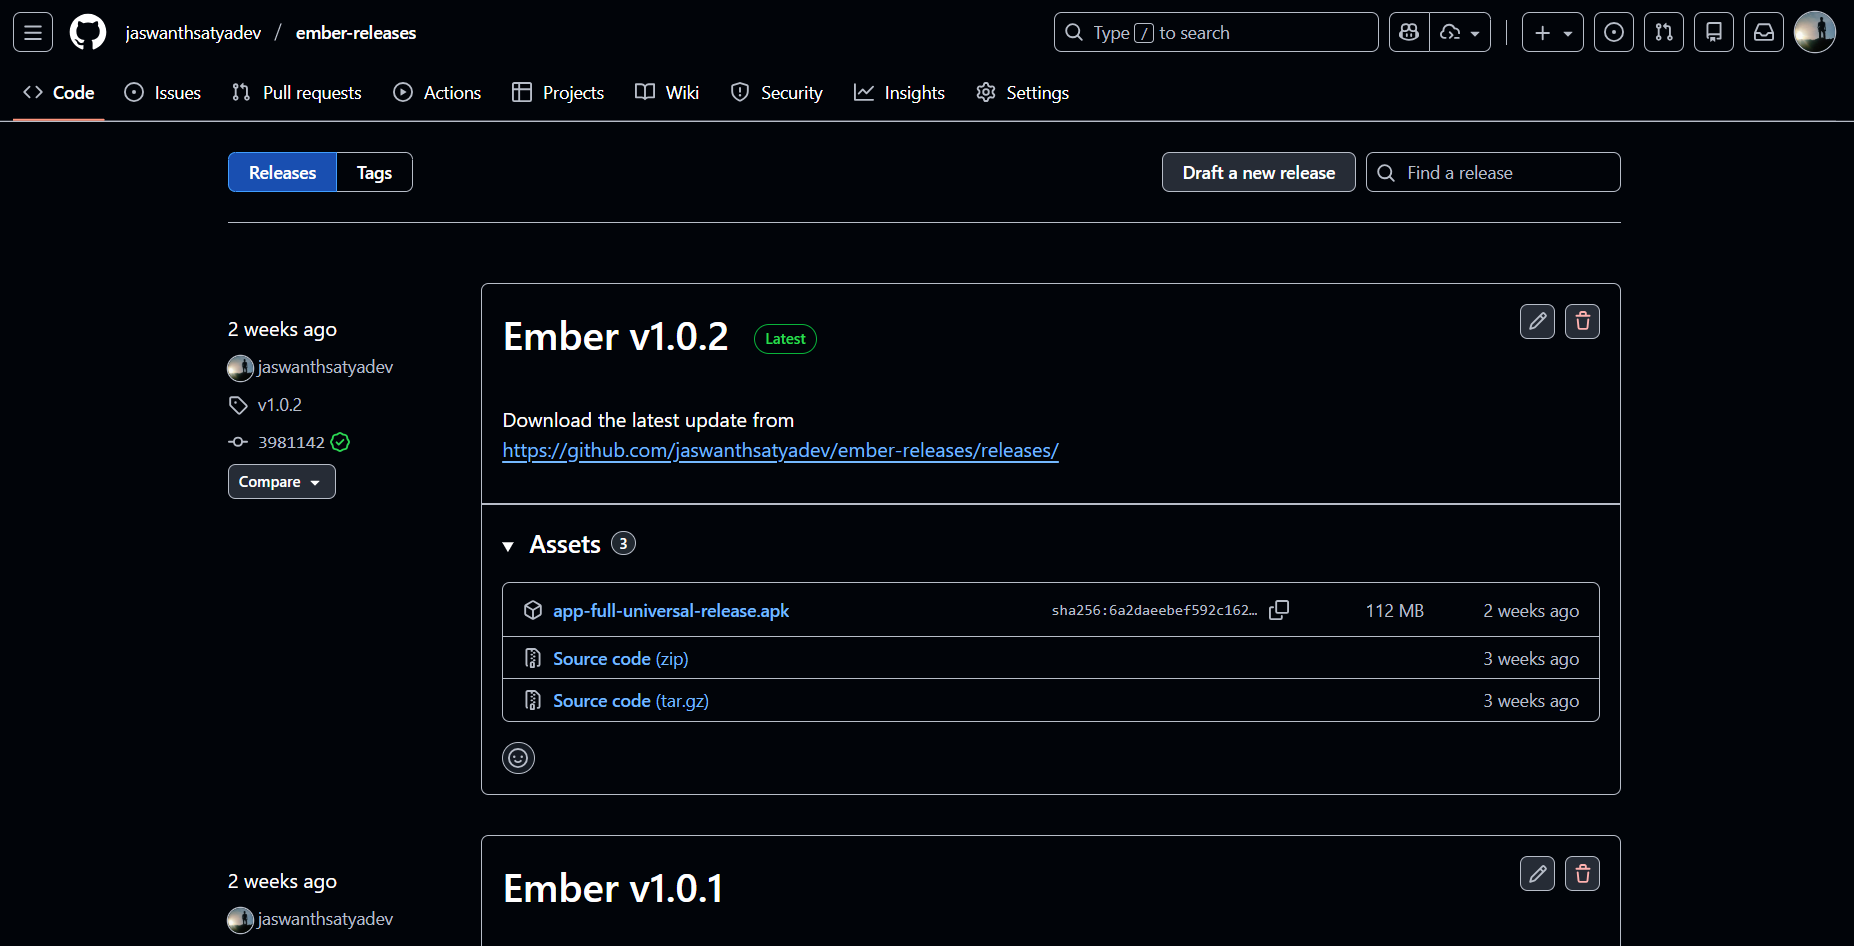Copy the sha256 checksum of the apk

[x=1279, y=609]
